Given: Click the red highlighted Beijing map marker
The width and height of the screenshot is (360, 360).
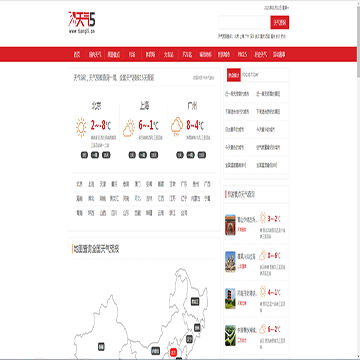Looking at the screenshot, I should pyautogui.click(x=173, y=352).
